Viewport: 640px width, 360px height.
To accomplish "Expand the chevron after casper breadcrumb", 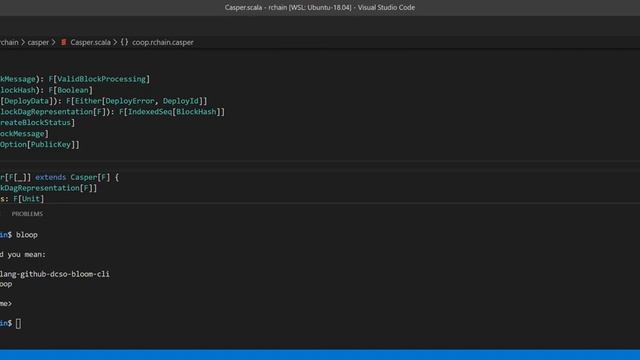I will point(53,42).
